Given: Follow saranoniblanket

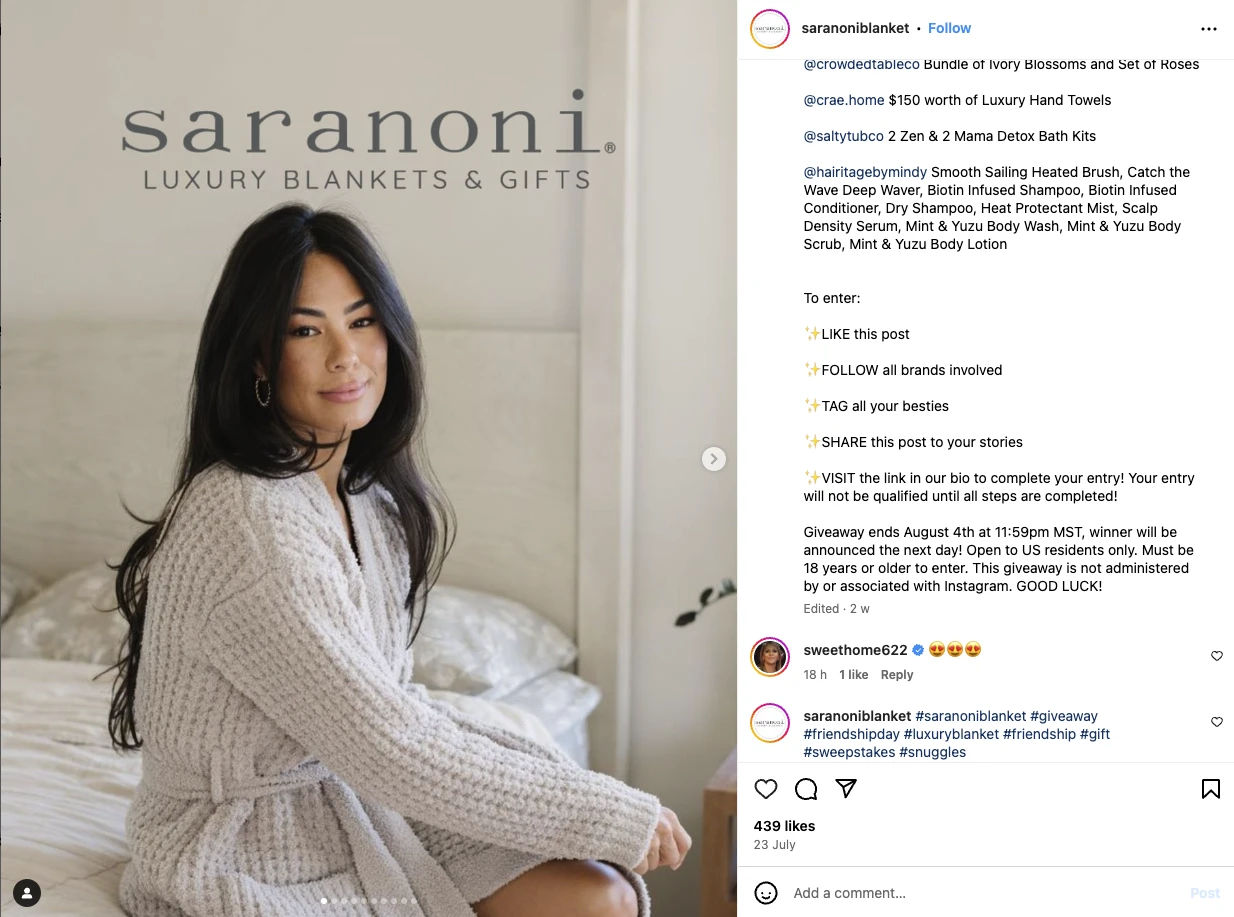Looking at the screenshot, I should 949,28.
